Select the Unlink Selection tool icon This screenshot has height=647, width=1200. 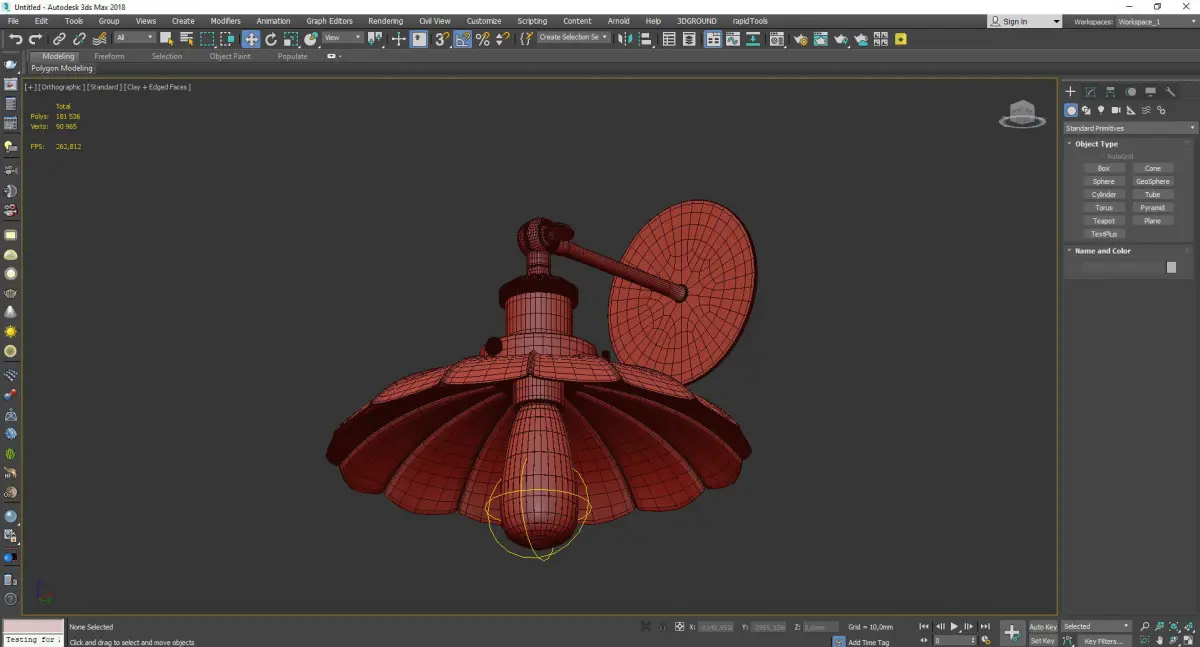coord(79,39)
